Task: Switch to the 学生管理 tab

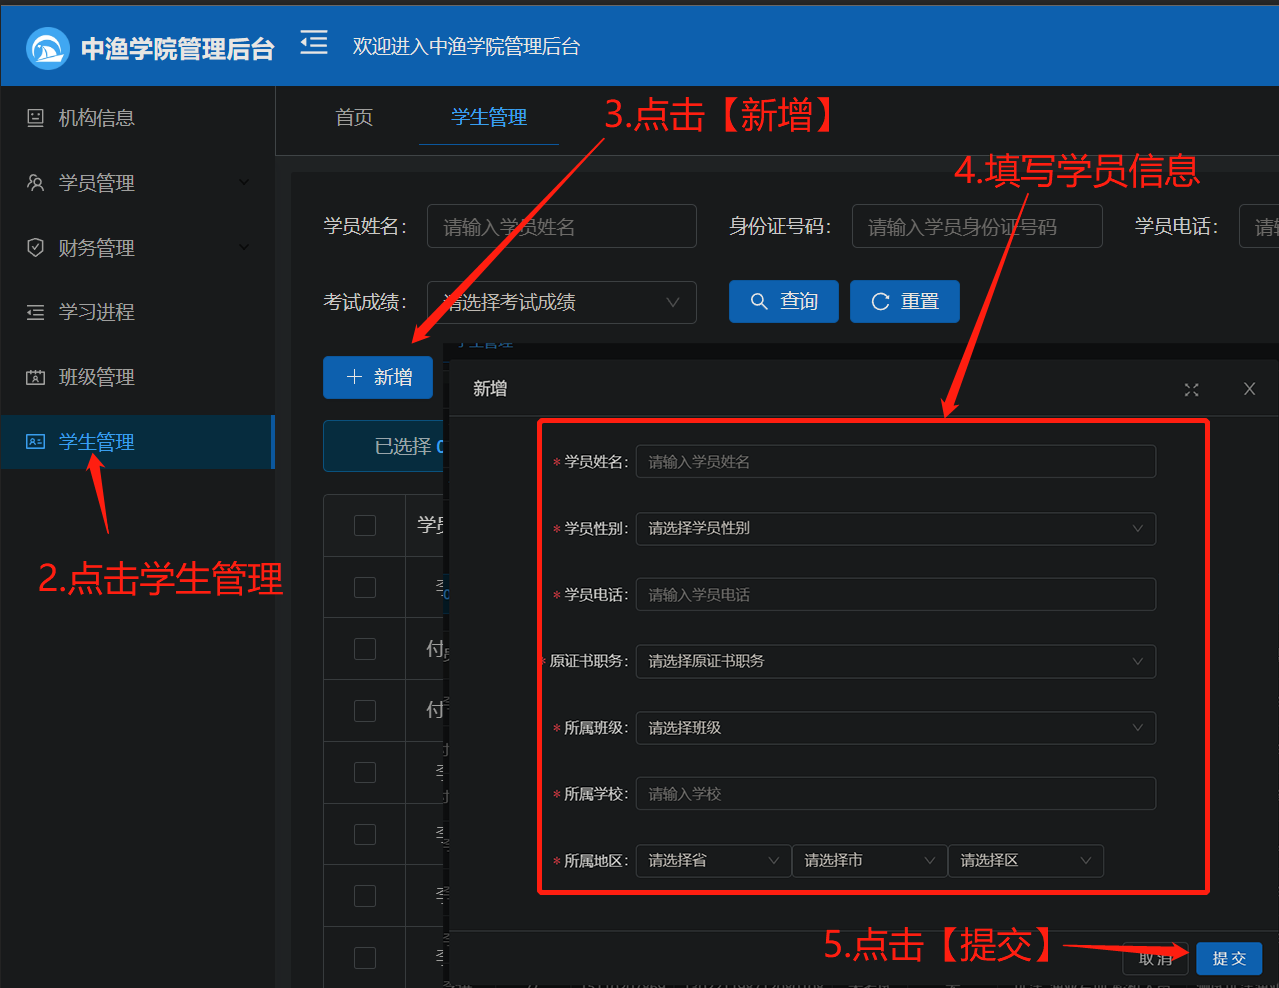Action: pos(489,118)
